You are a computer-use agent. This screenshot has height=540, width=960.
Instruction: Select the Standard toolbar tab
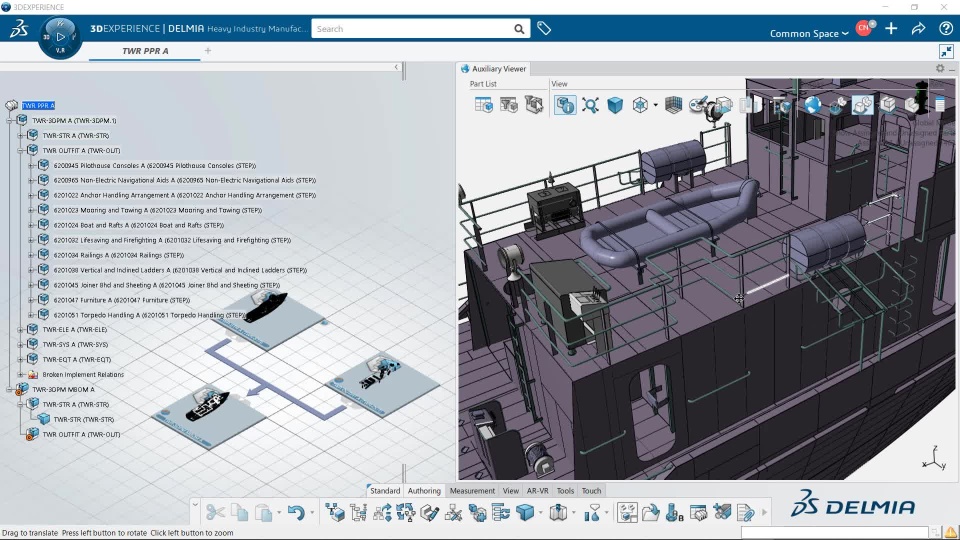[384, 490]
